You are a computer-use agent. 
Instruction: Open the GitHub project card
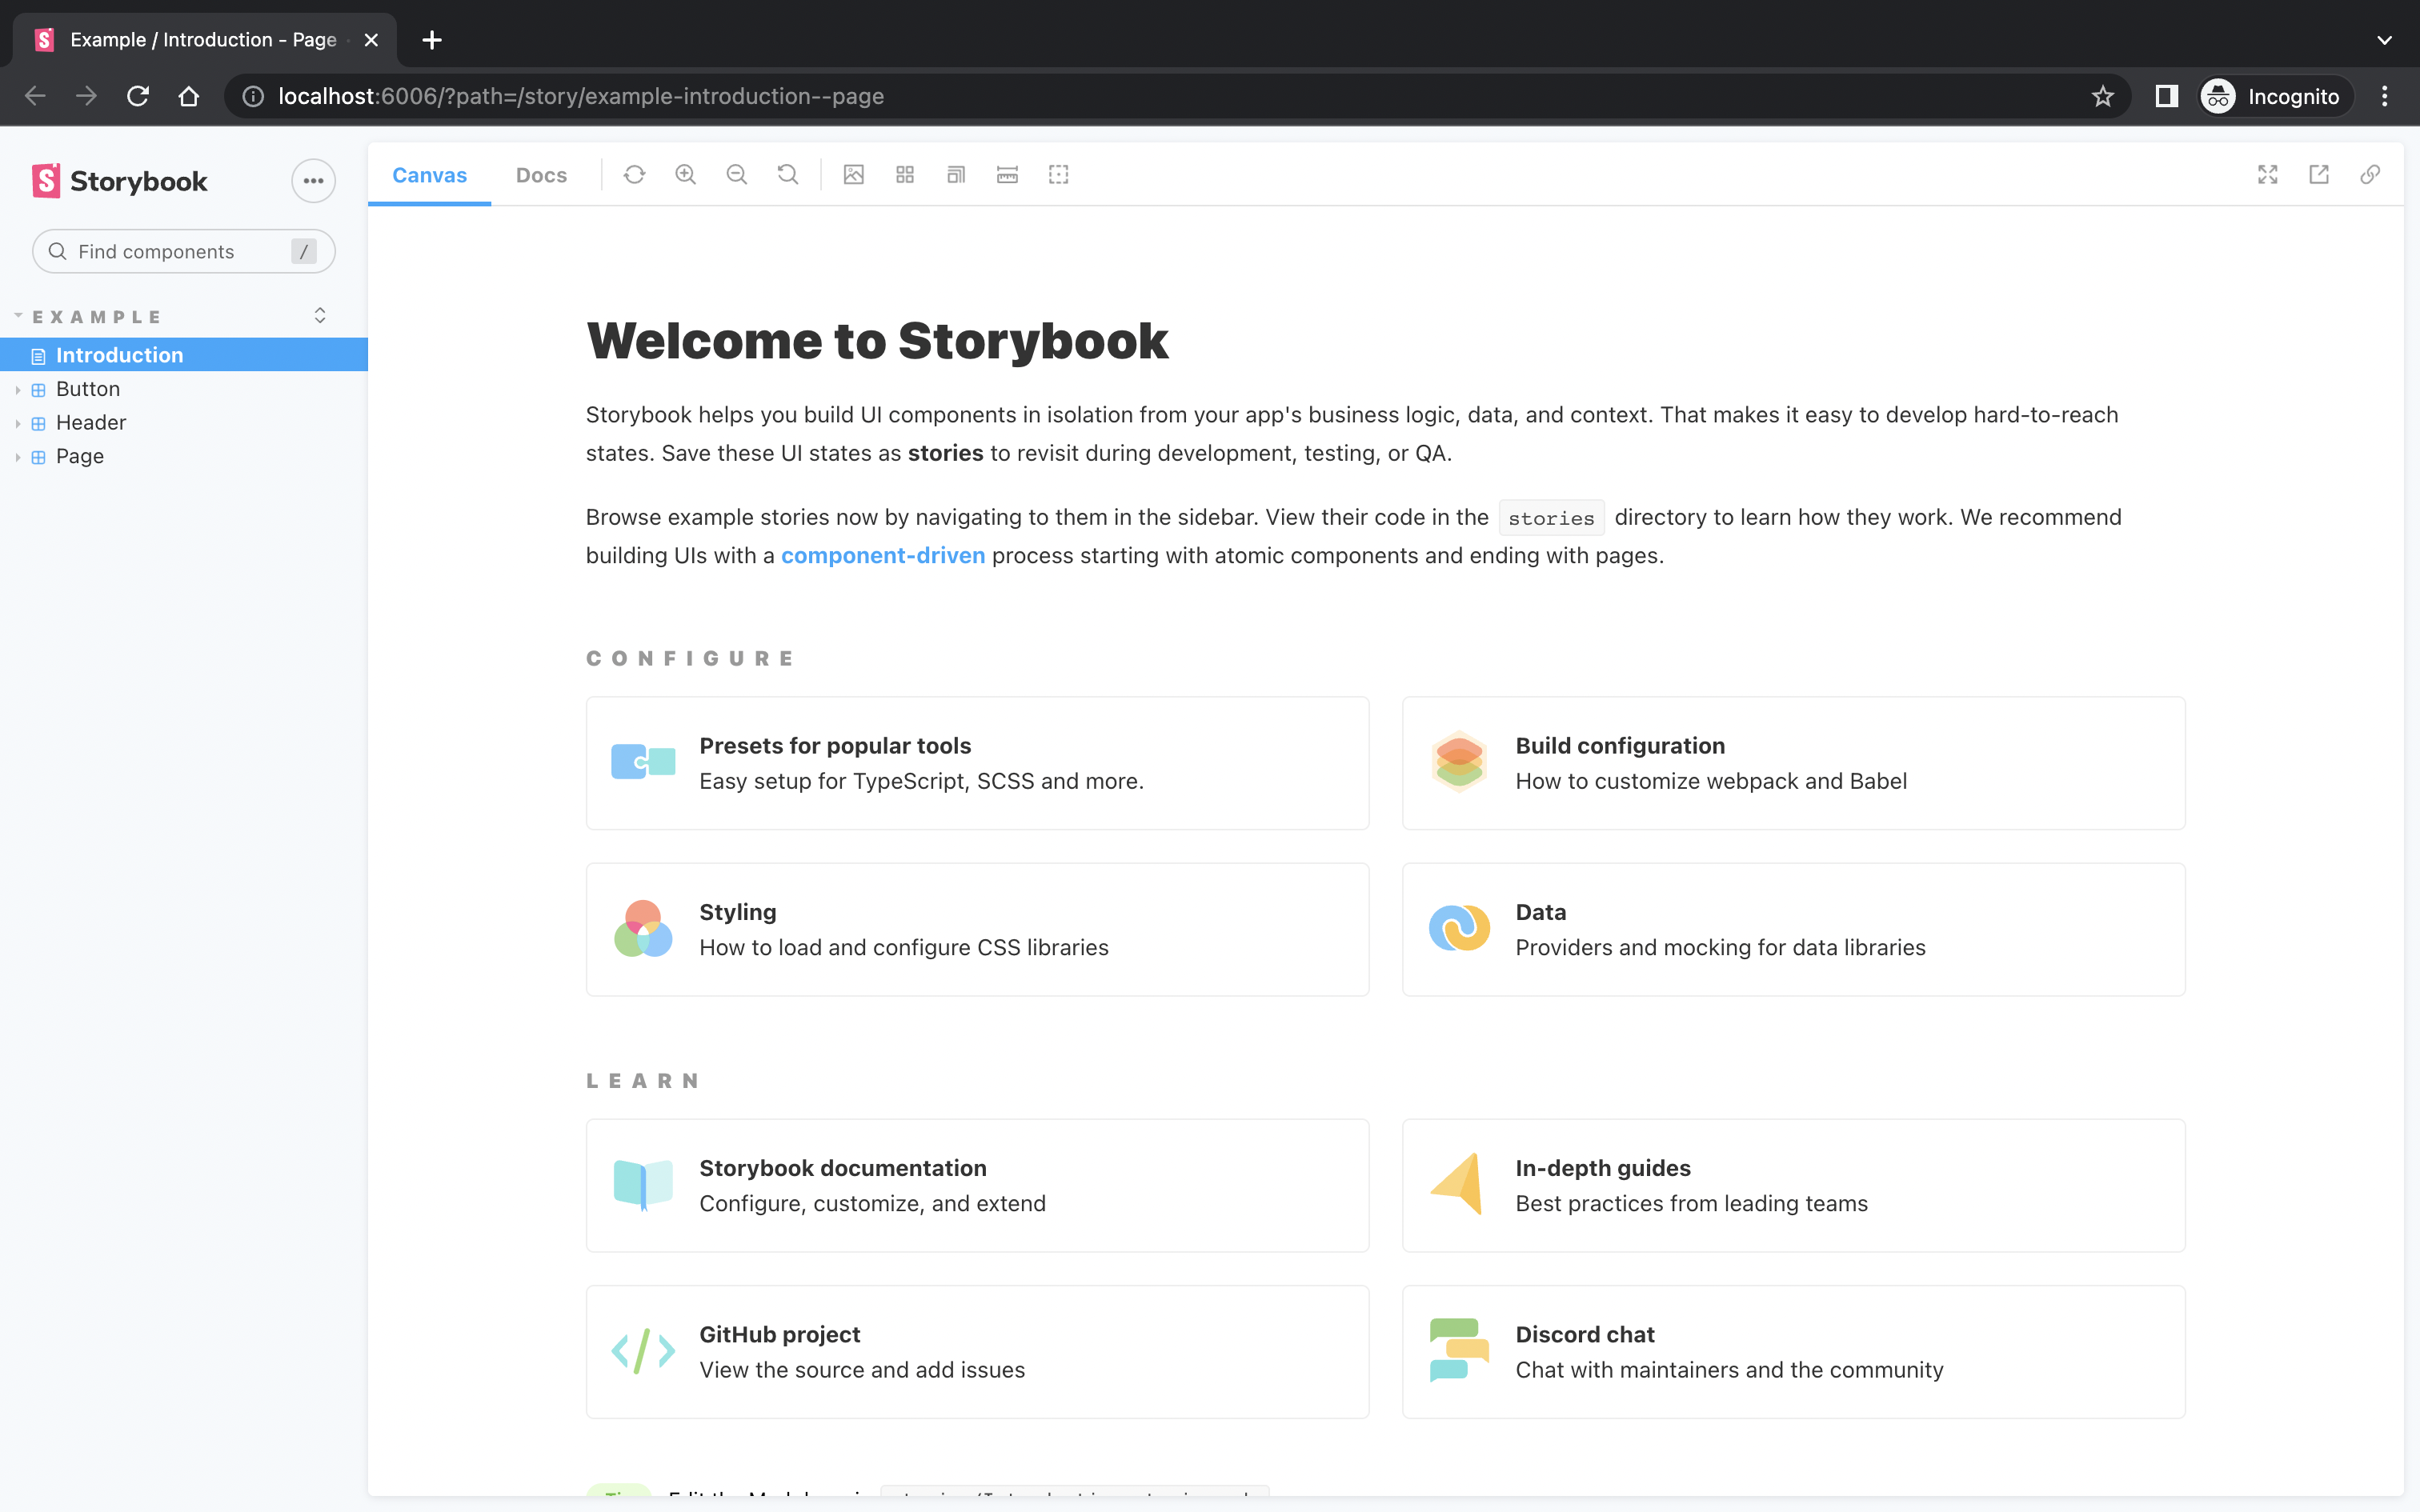977,1352
